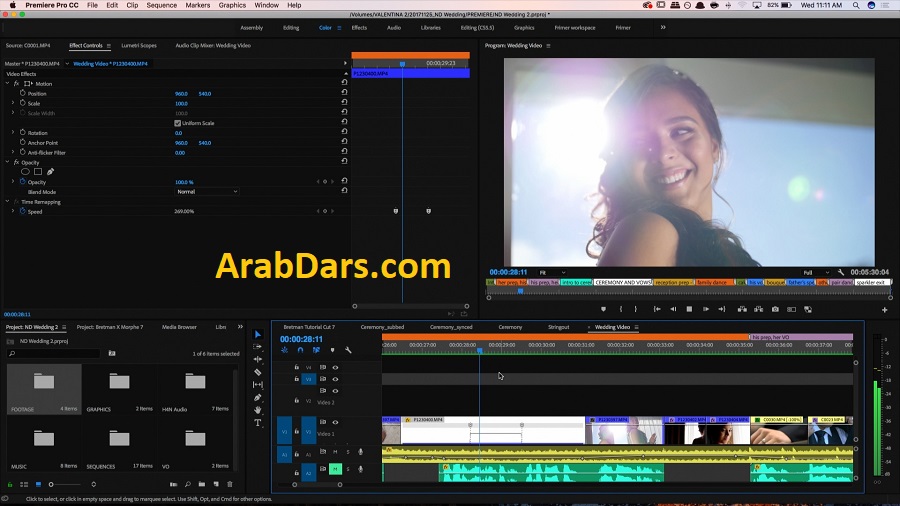Screen dimensions: 900x506
Task: Toggle nest-or-individual clips insert button
Action: pos(285,350)
